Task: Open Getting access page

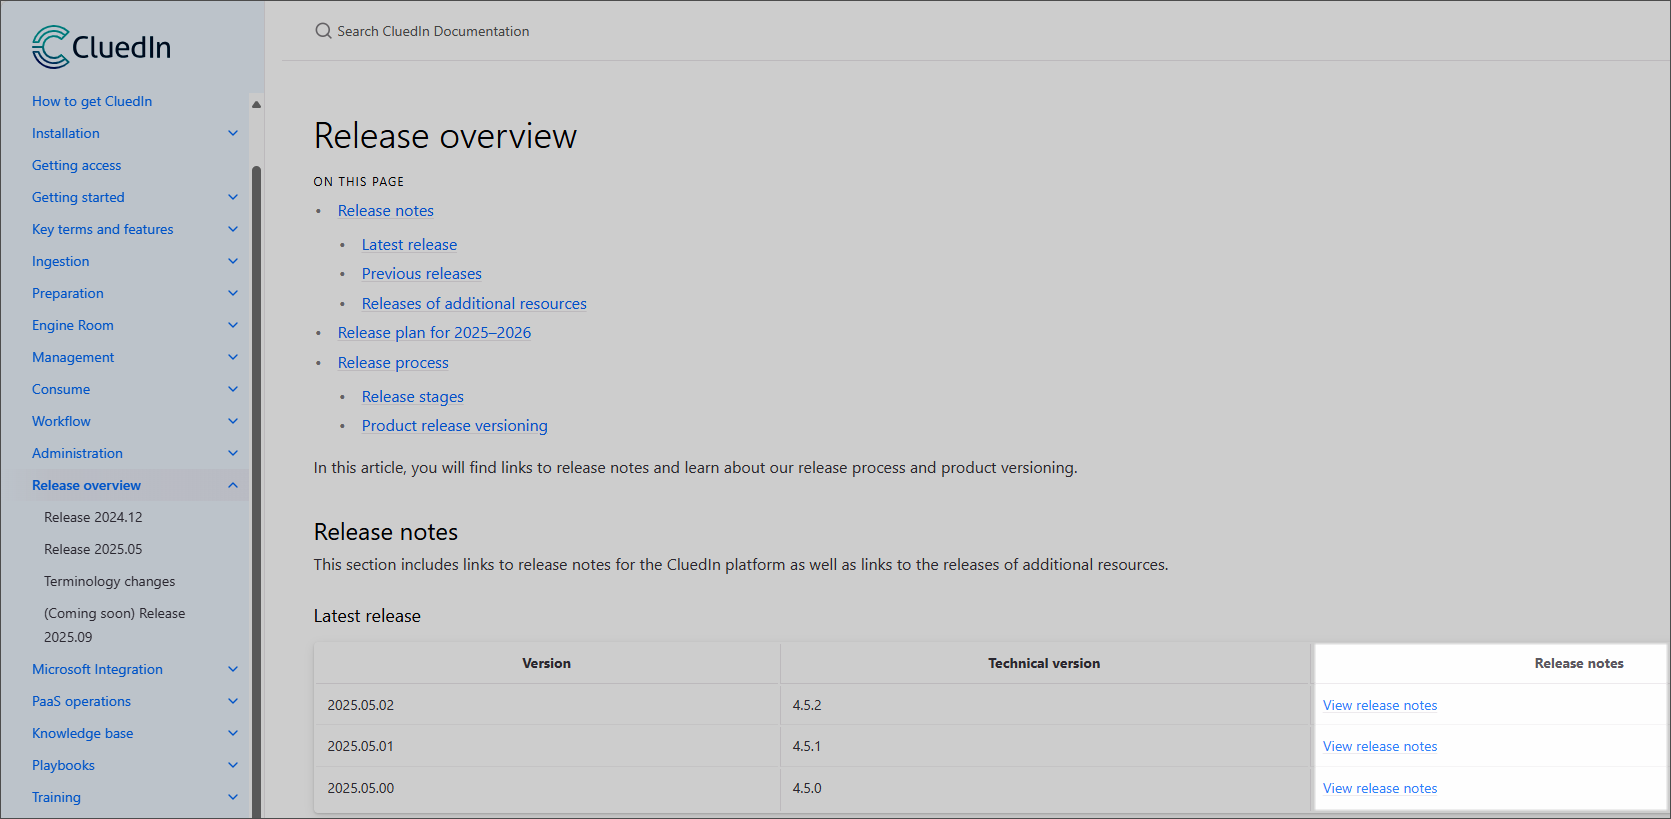Action: coord(76,165)
